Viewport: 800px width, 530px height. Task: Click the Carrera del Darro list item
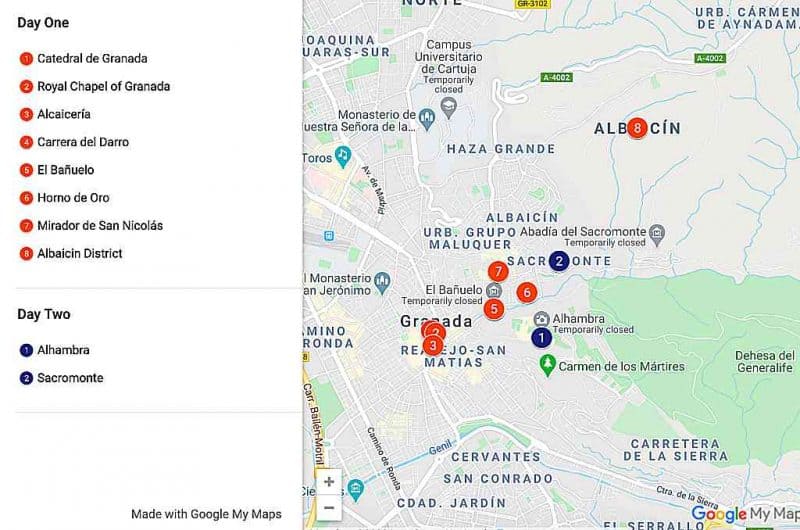[x=83, y=142]
